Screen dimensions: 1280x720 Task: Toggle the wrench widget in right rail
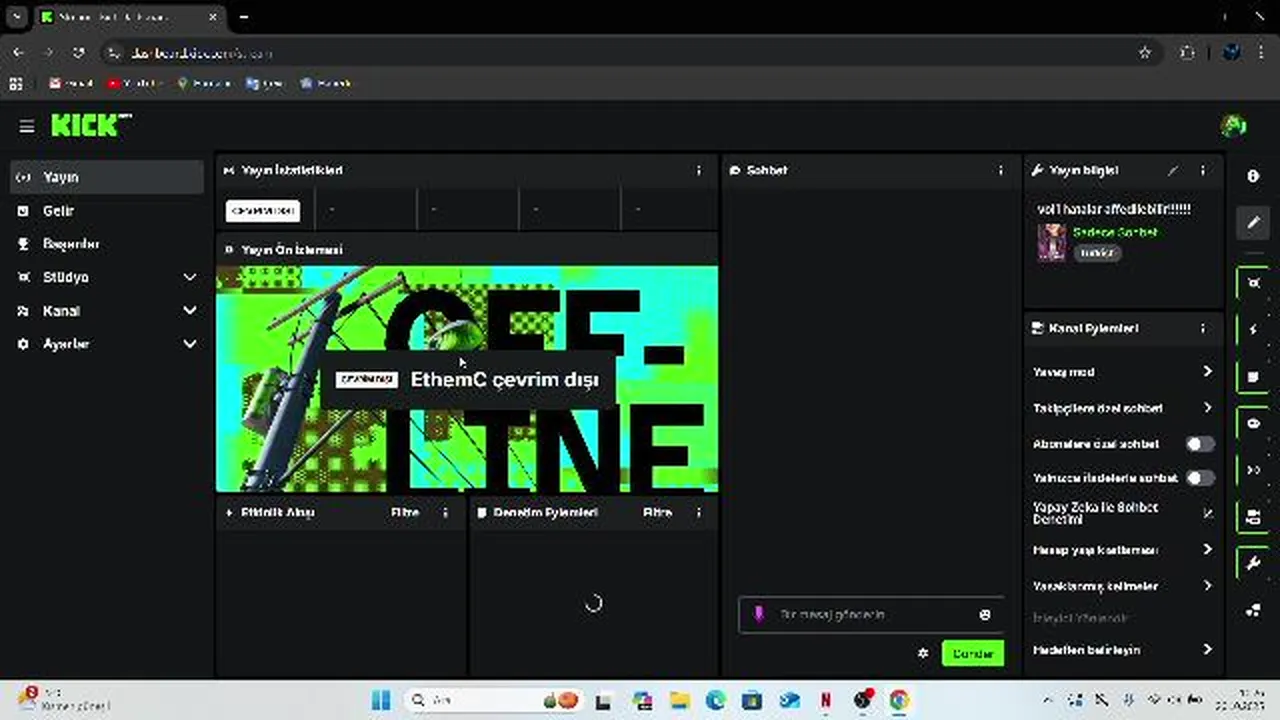1253,564
